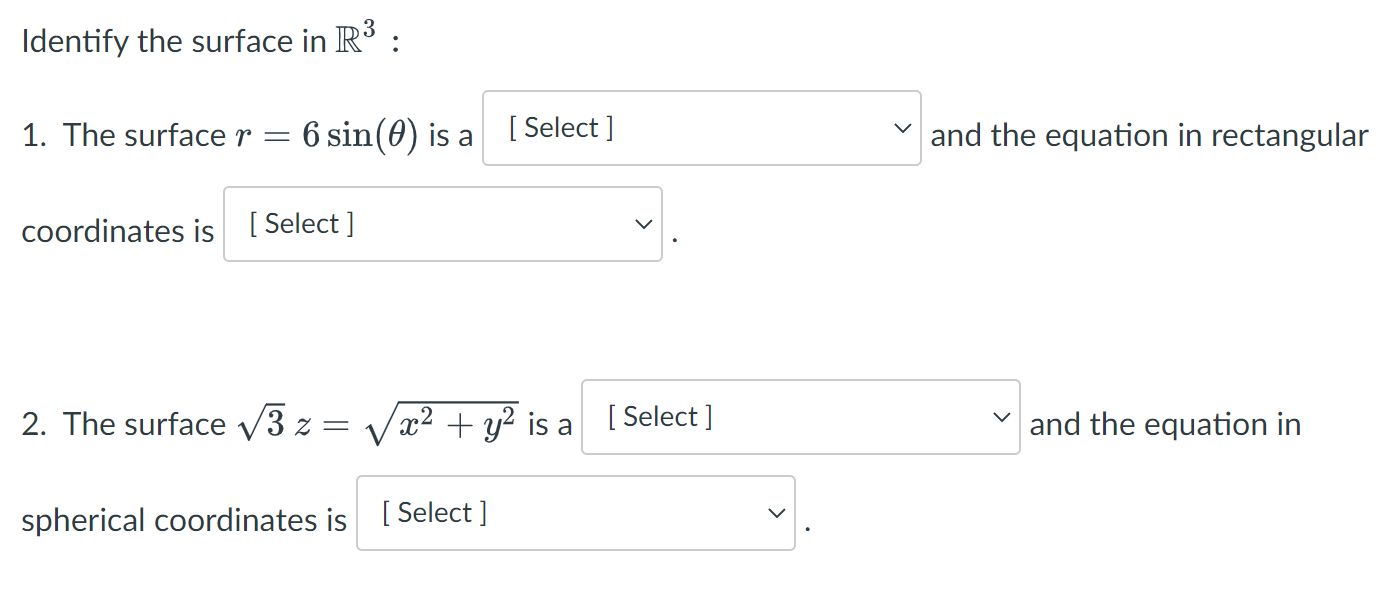1386x604 pixels.
Task: Click the chevron beside rectangular coordinates Select
Action: (x=644, y=223)
